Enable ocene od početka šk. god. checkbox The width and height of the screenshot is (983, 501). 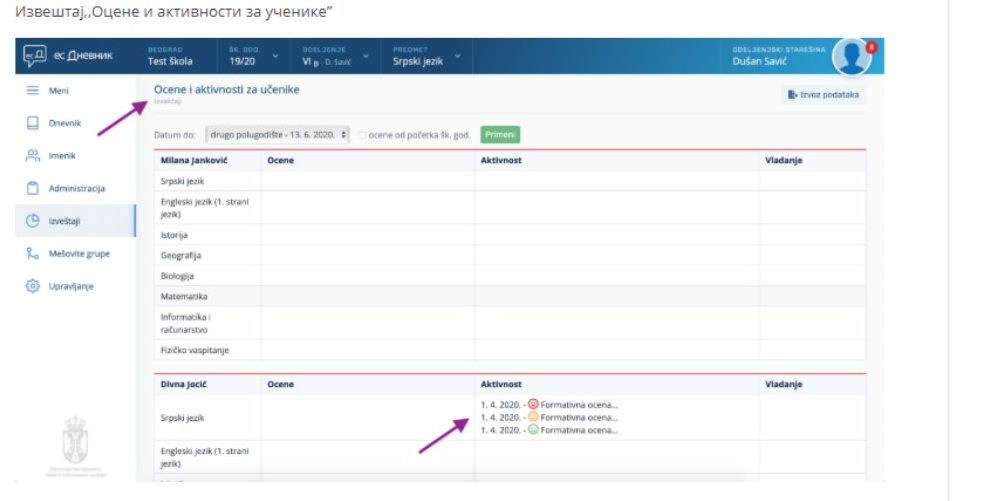click(362, 134)
